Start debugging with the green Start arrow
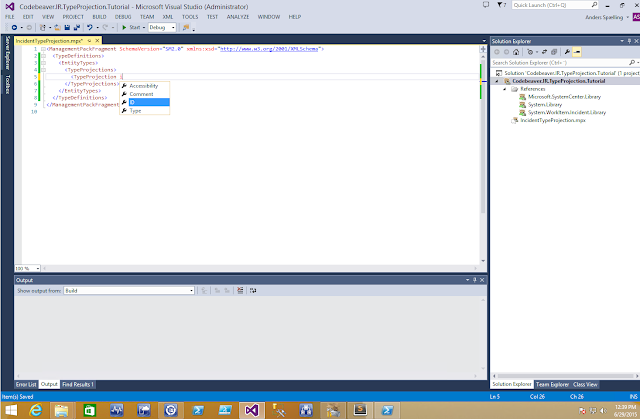Screen dimensions: 640x419 [x=124, y=27]
